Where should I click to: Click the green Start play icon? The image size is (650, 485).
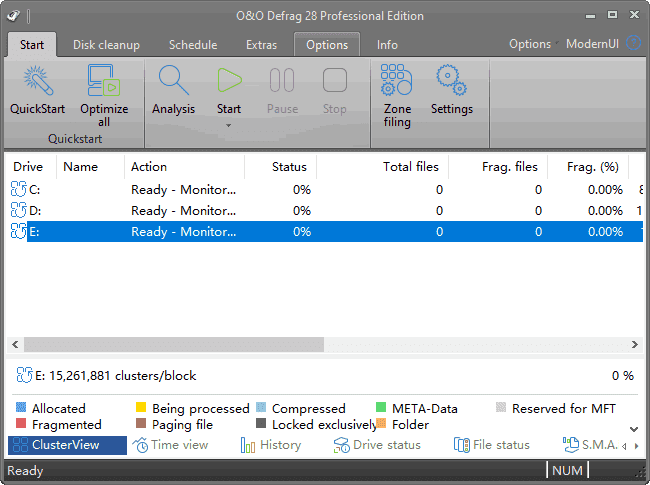tap(229, 81)
